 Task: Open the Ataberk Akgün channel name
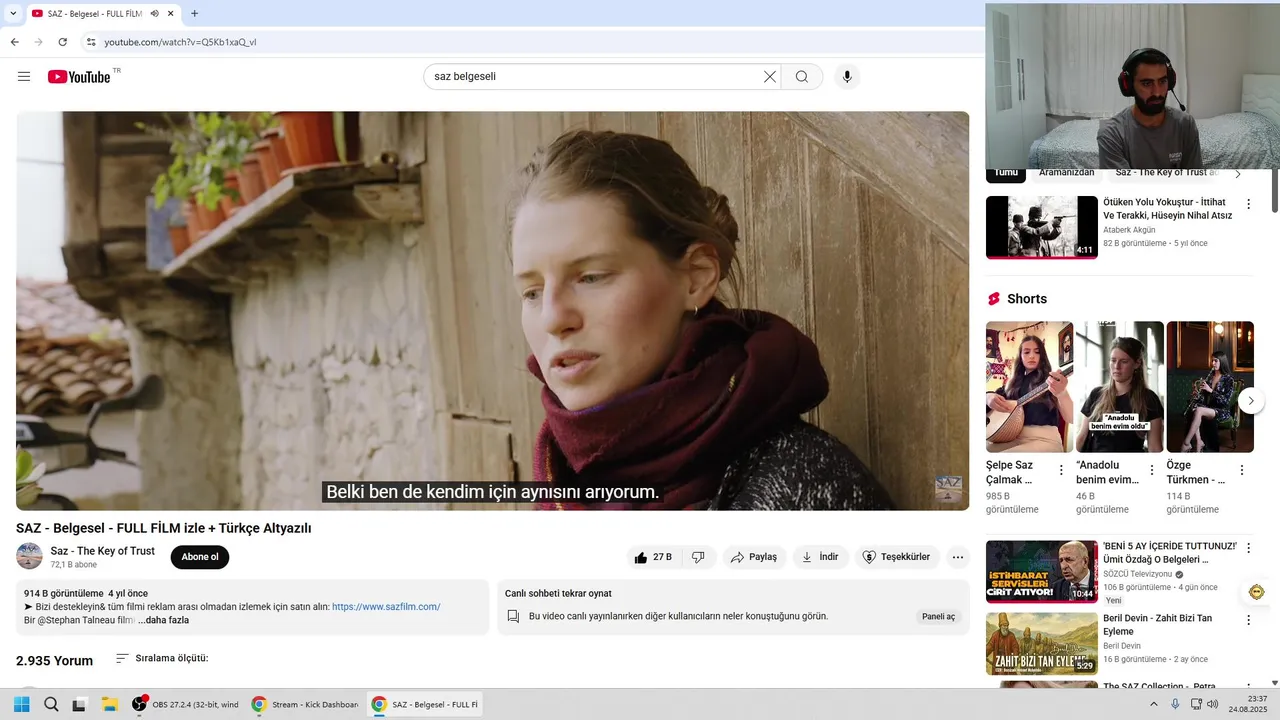click(x=1129, y=230)
